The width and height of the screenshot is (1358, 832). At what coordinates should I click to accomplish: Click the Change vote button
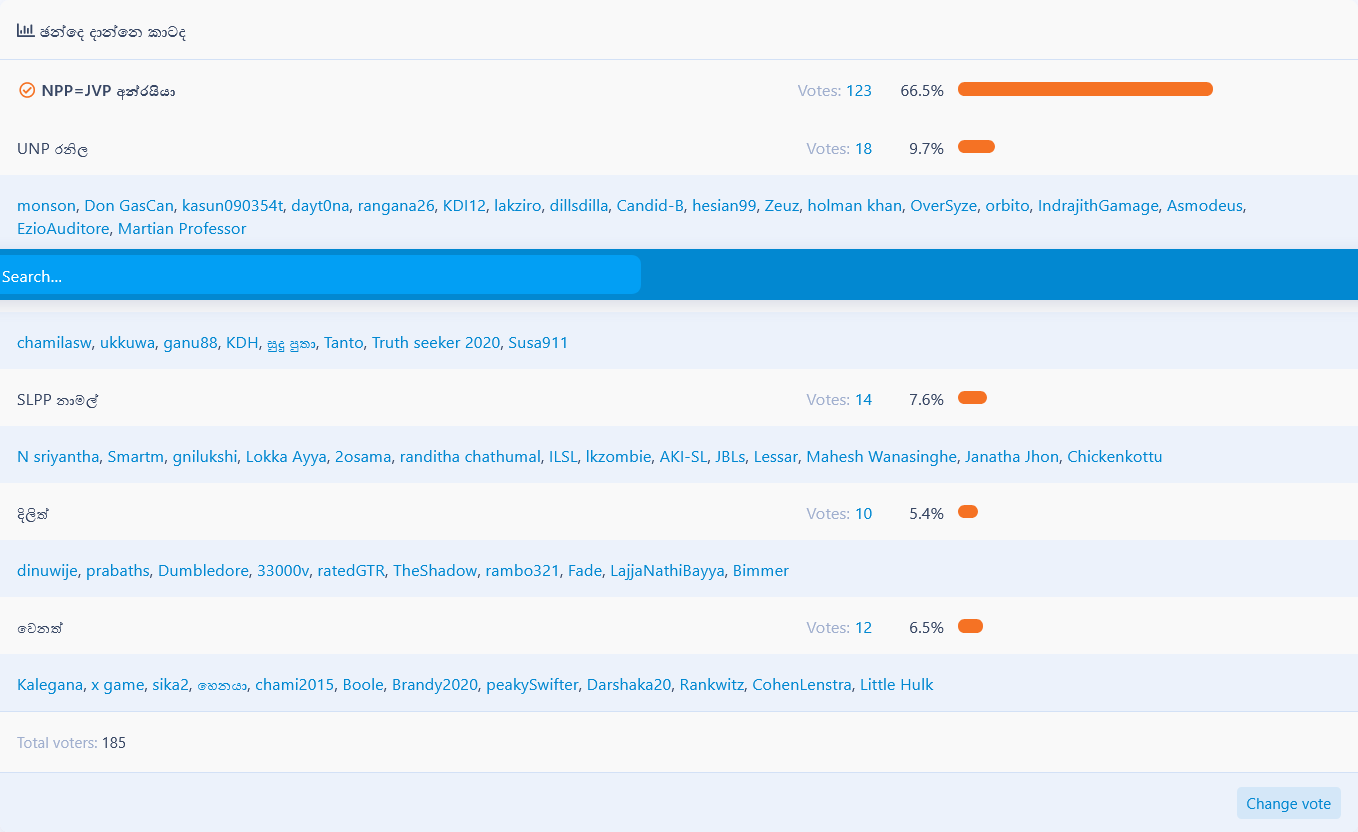(1288, 804)
